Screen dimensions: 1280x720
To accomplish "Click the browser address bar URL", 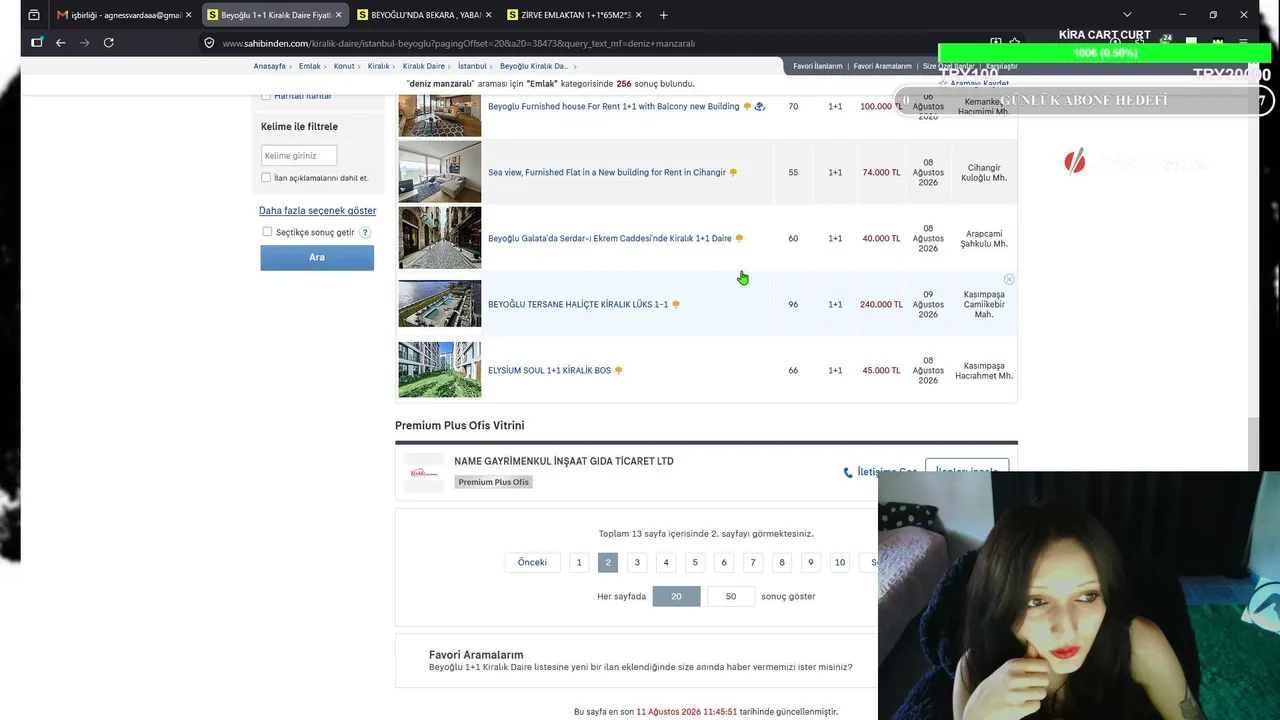I will 459,43.
